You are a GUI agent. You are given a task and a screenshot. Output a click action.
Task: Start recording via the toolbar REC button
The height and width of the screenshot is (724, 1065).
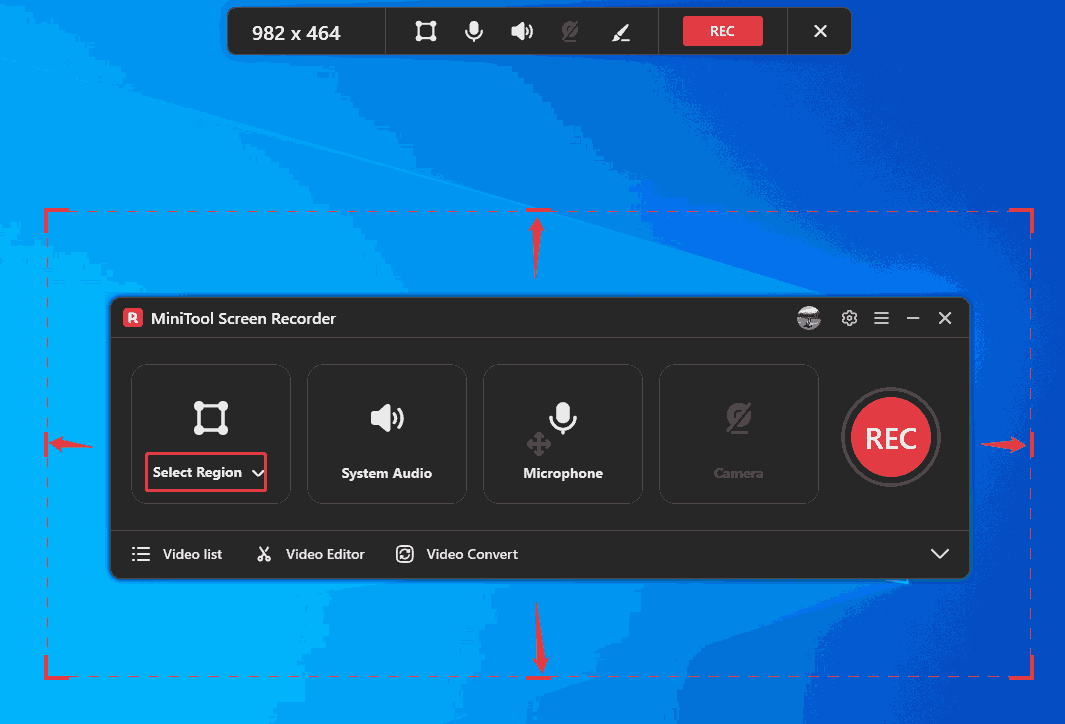pos(722,31)
